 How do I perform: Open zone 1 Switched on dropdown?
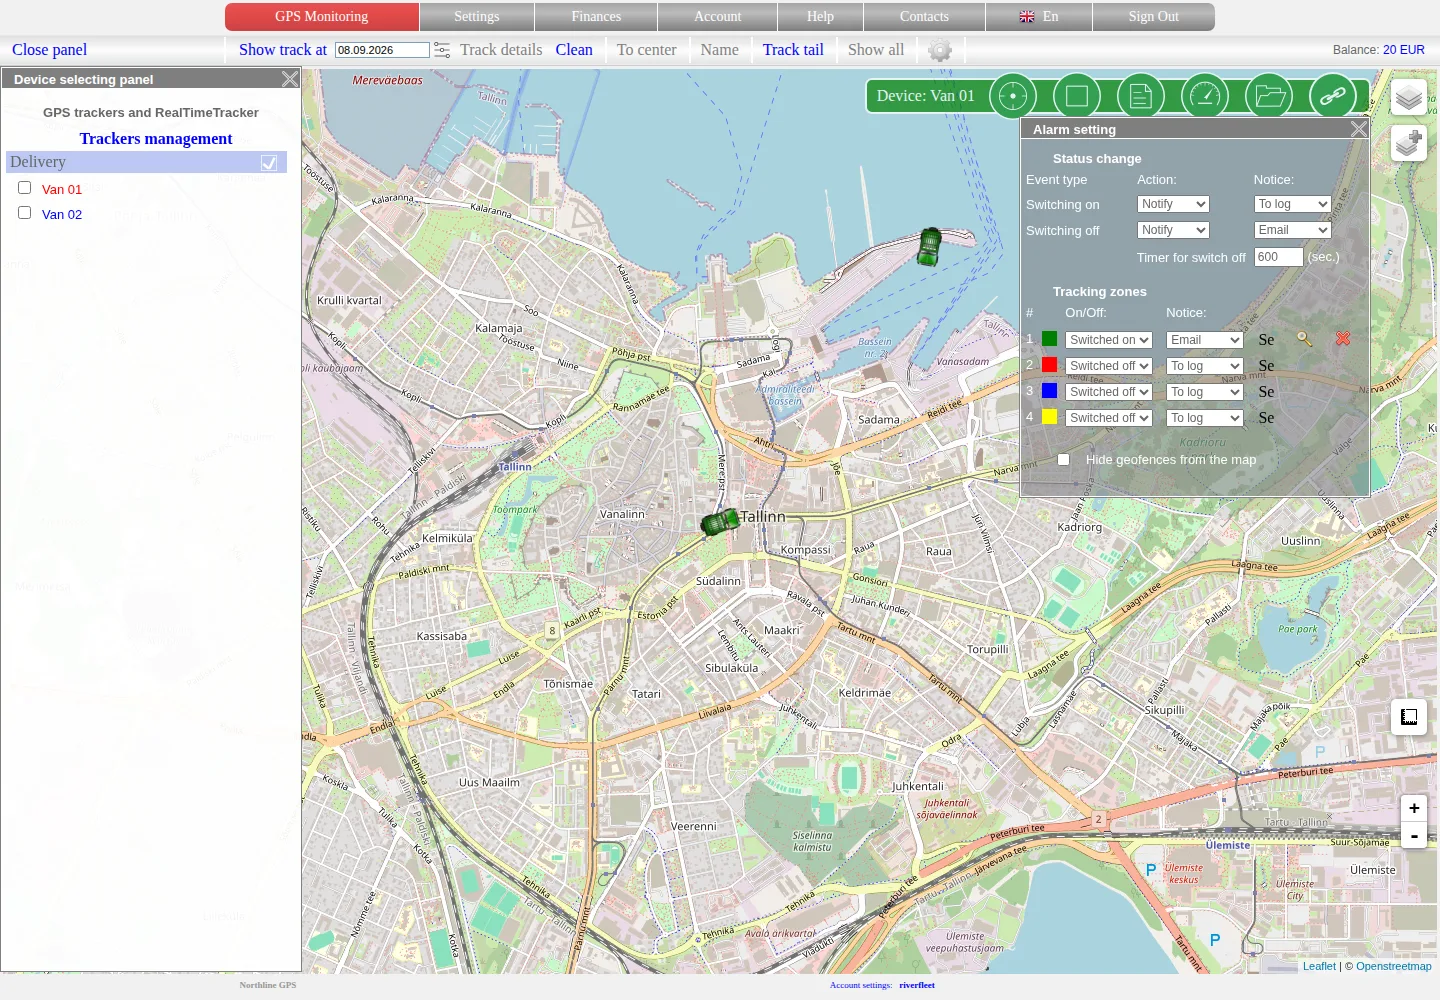[1109, 340]
